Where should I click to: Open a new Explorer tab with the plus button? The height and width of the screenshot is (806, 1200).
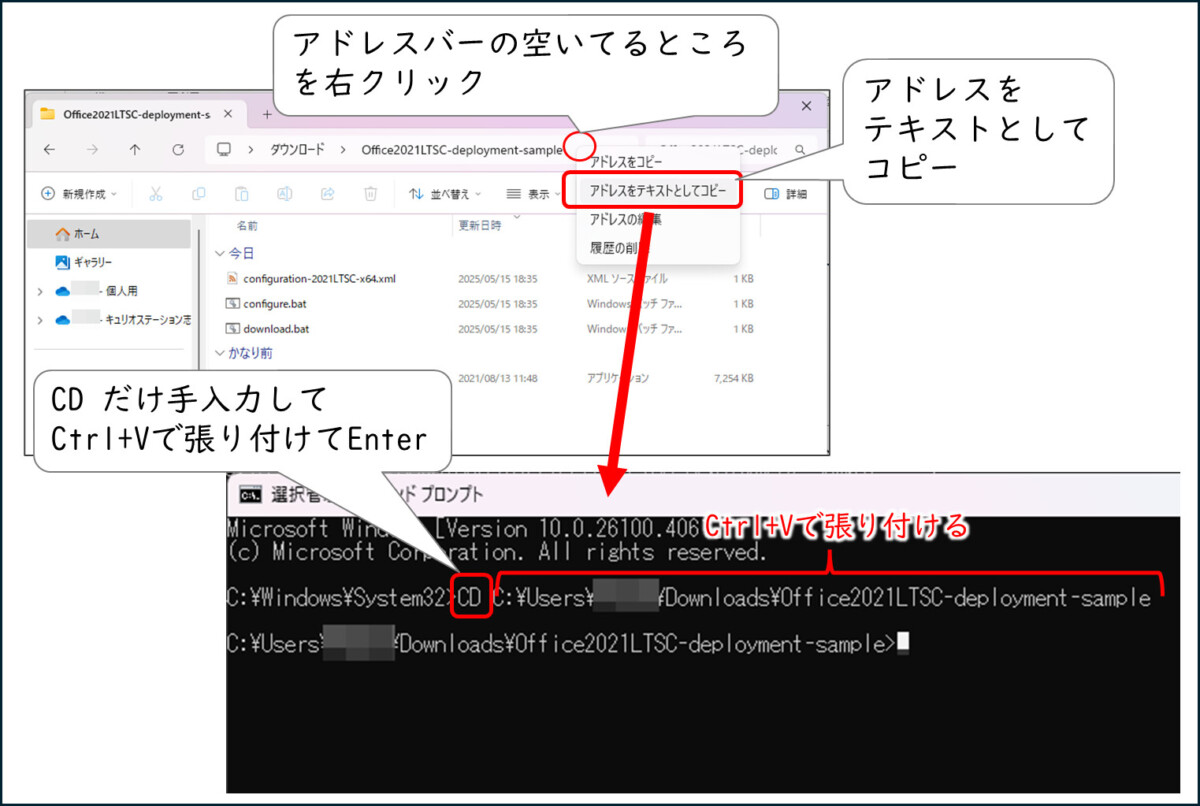(267, 114)
